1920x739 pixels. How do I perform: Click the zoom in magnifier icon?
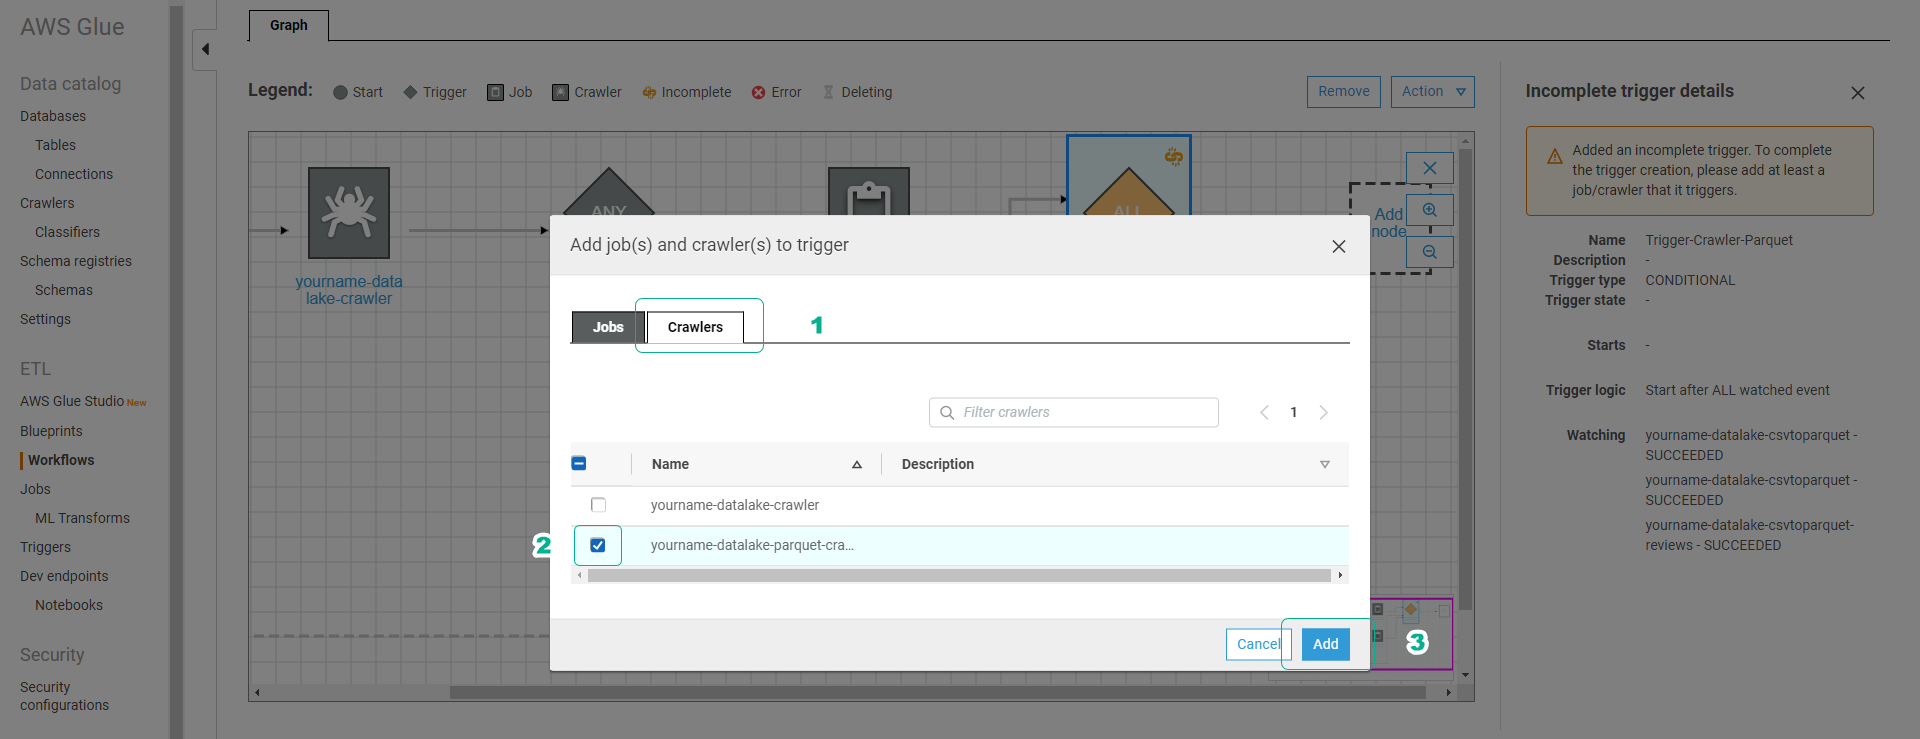pos(1429,211)
